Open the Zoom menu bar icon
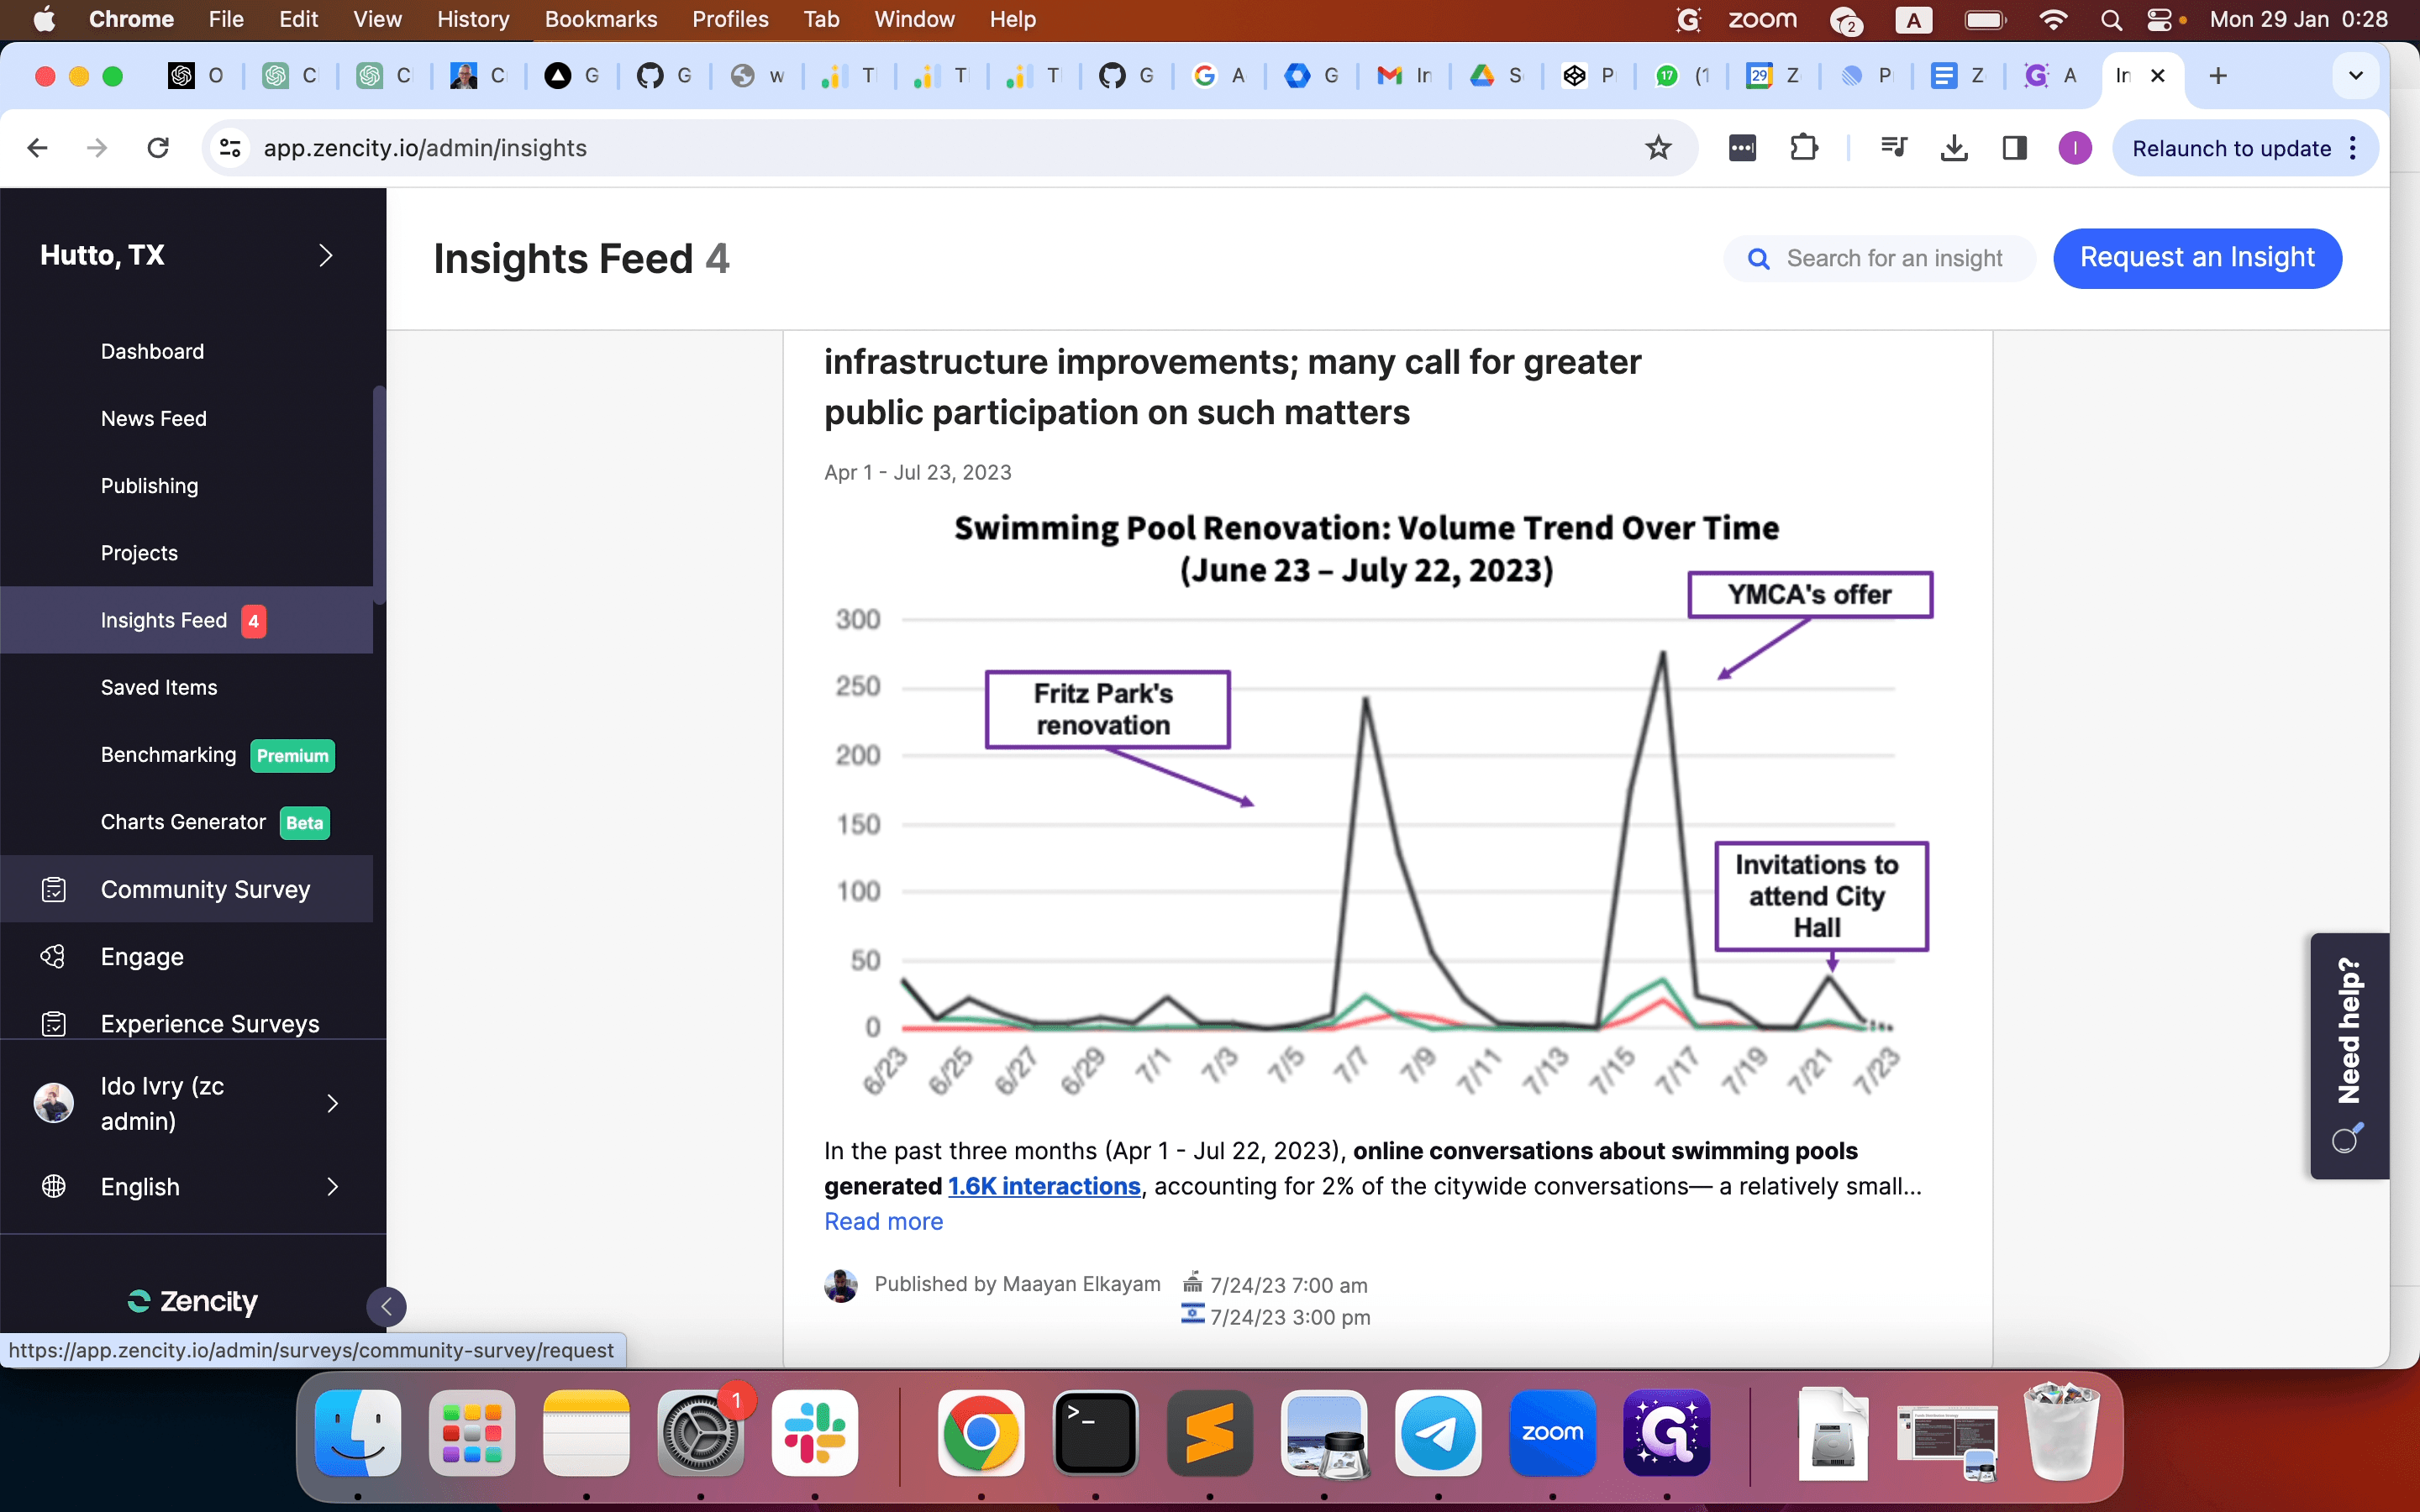This screenshot has width=2420, height=1512. point(1762,20)
